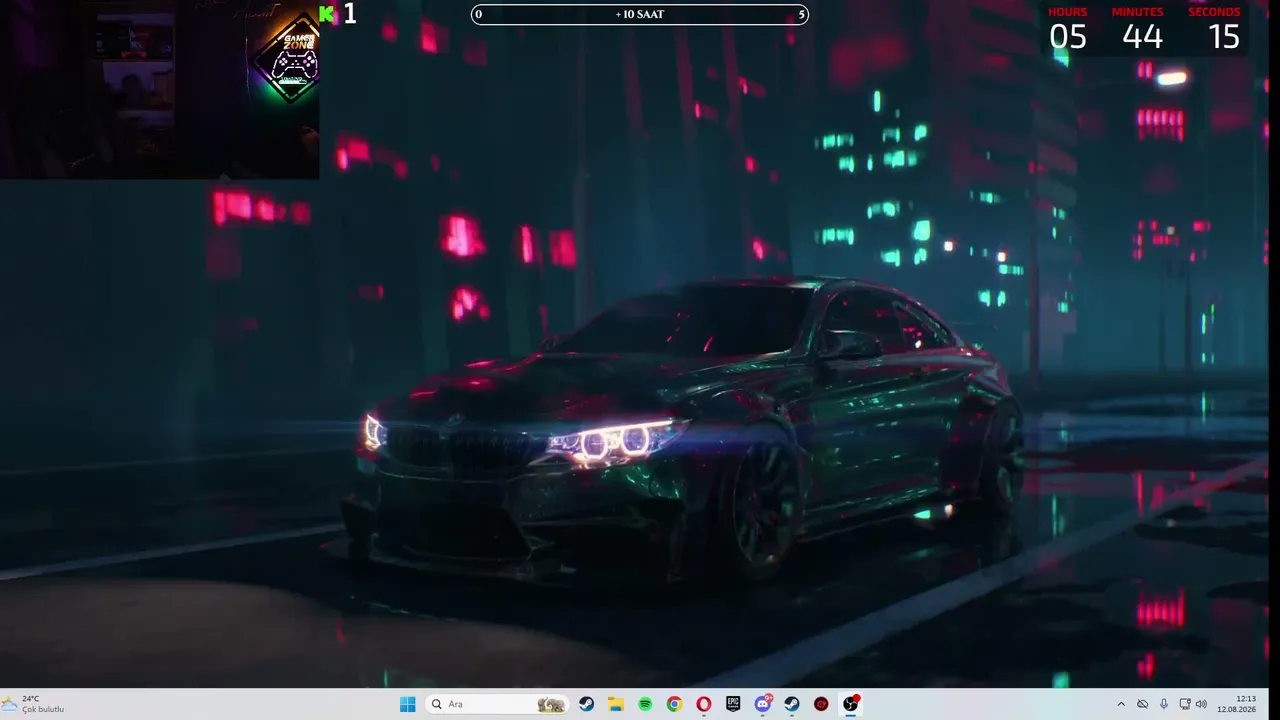Click the green Kick logo overlay
The width and height of the screenshot is (1280, 720).
click(326, 13)
